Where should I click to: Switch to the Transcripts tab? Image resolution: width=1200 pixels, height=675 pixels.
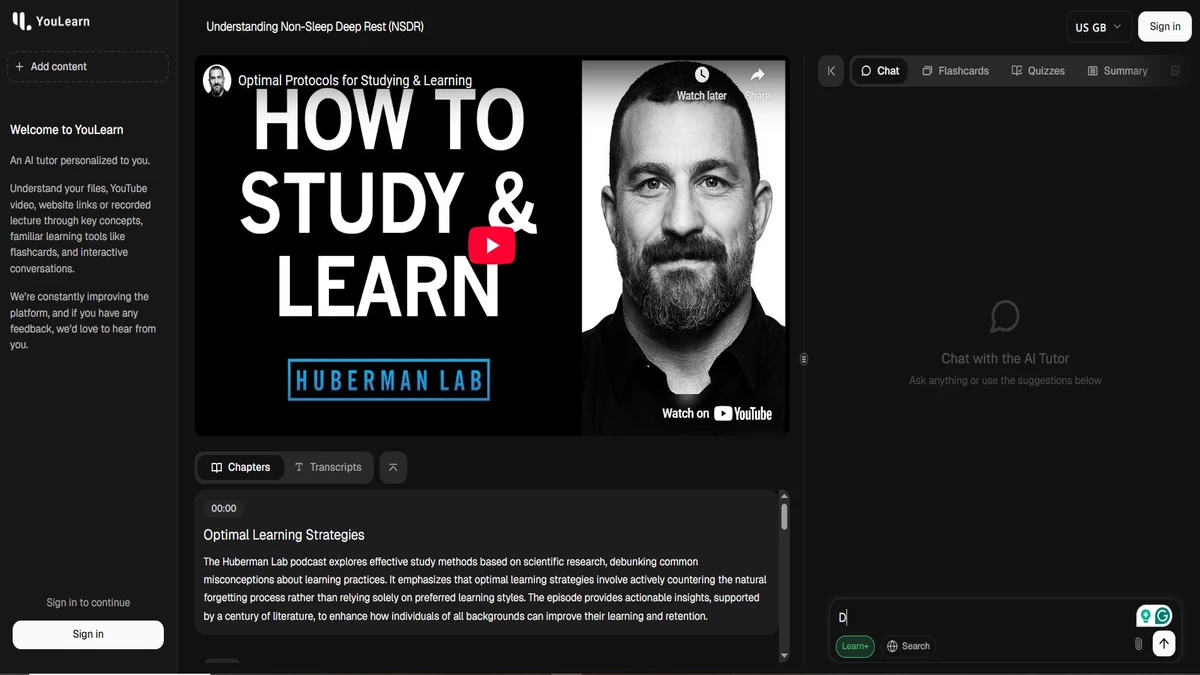328,467
